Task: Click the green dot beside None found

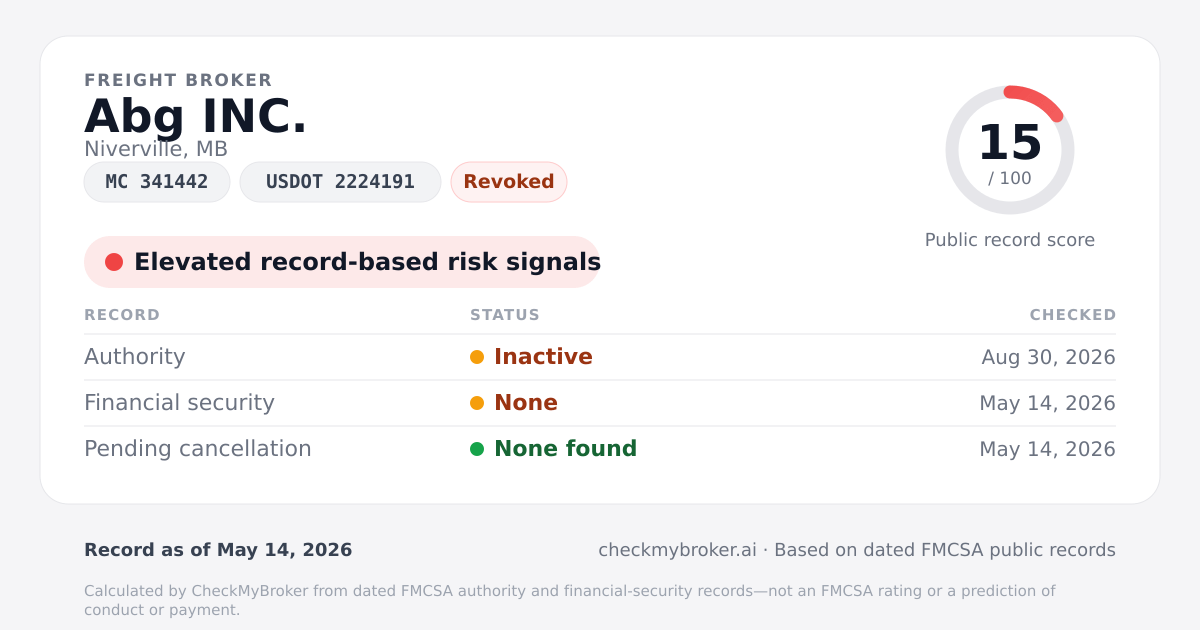Action: pos(477,449)
